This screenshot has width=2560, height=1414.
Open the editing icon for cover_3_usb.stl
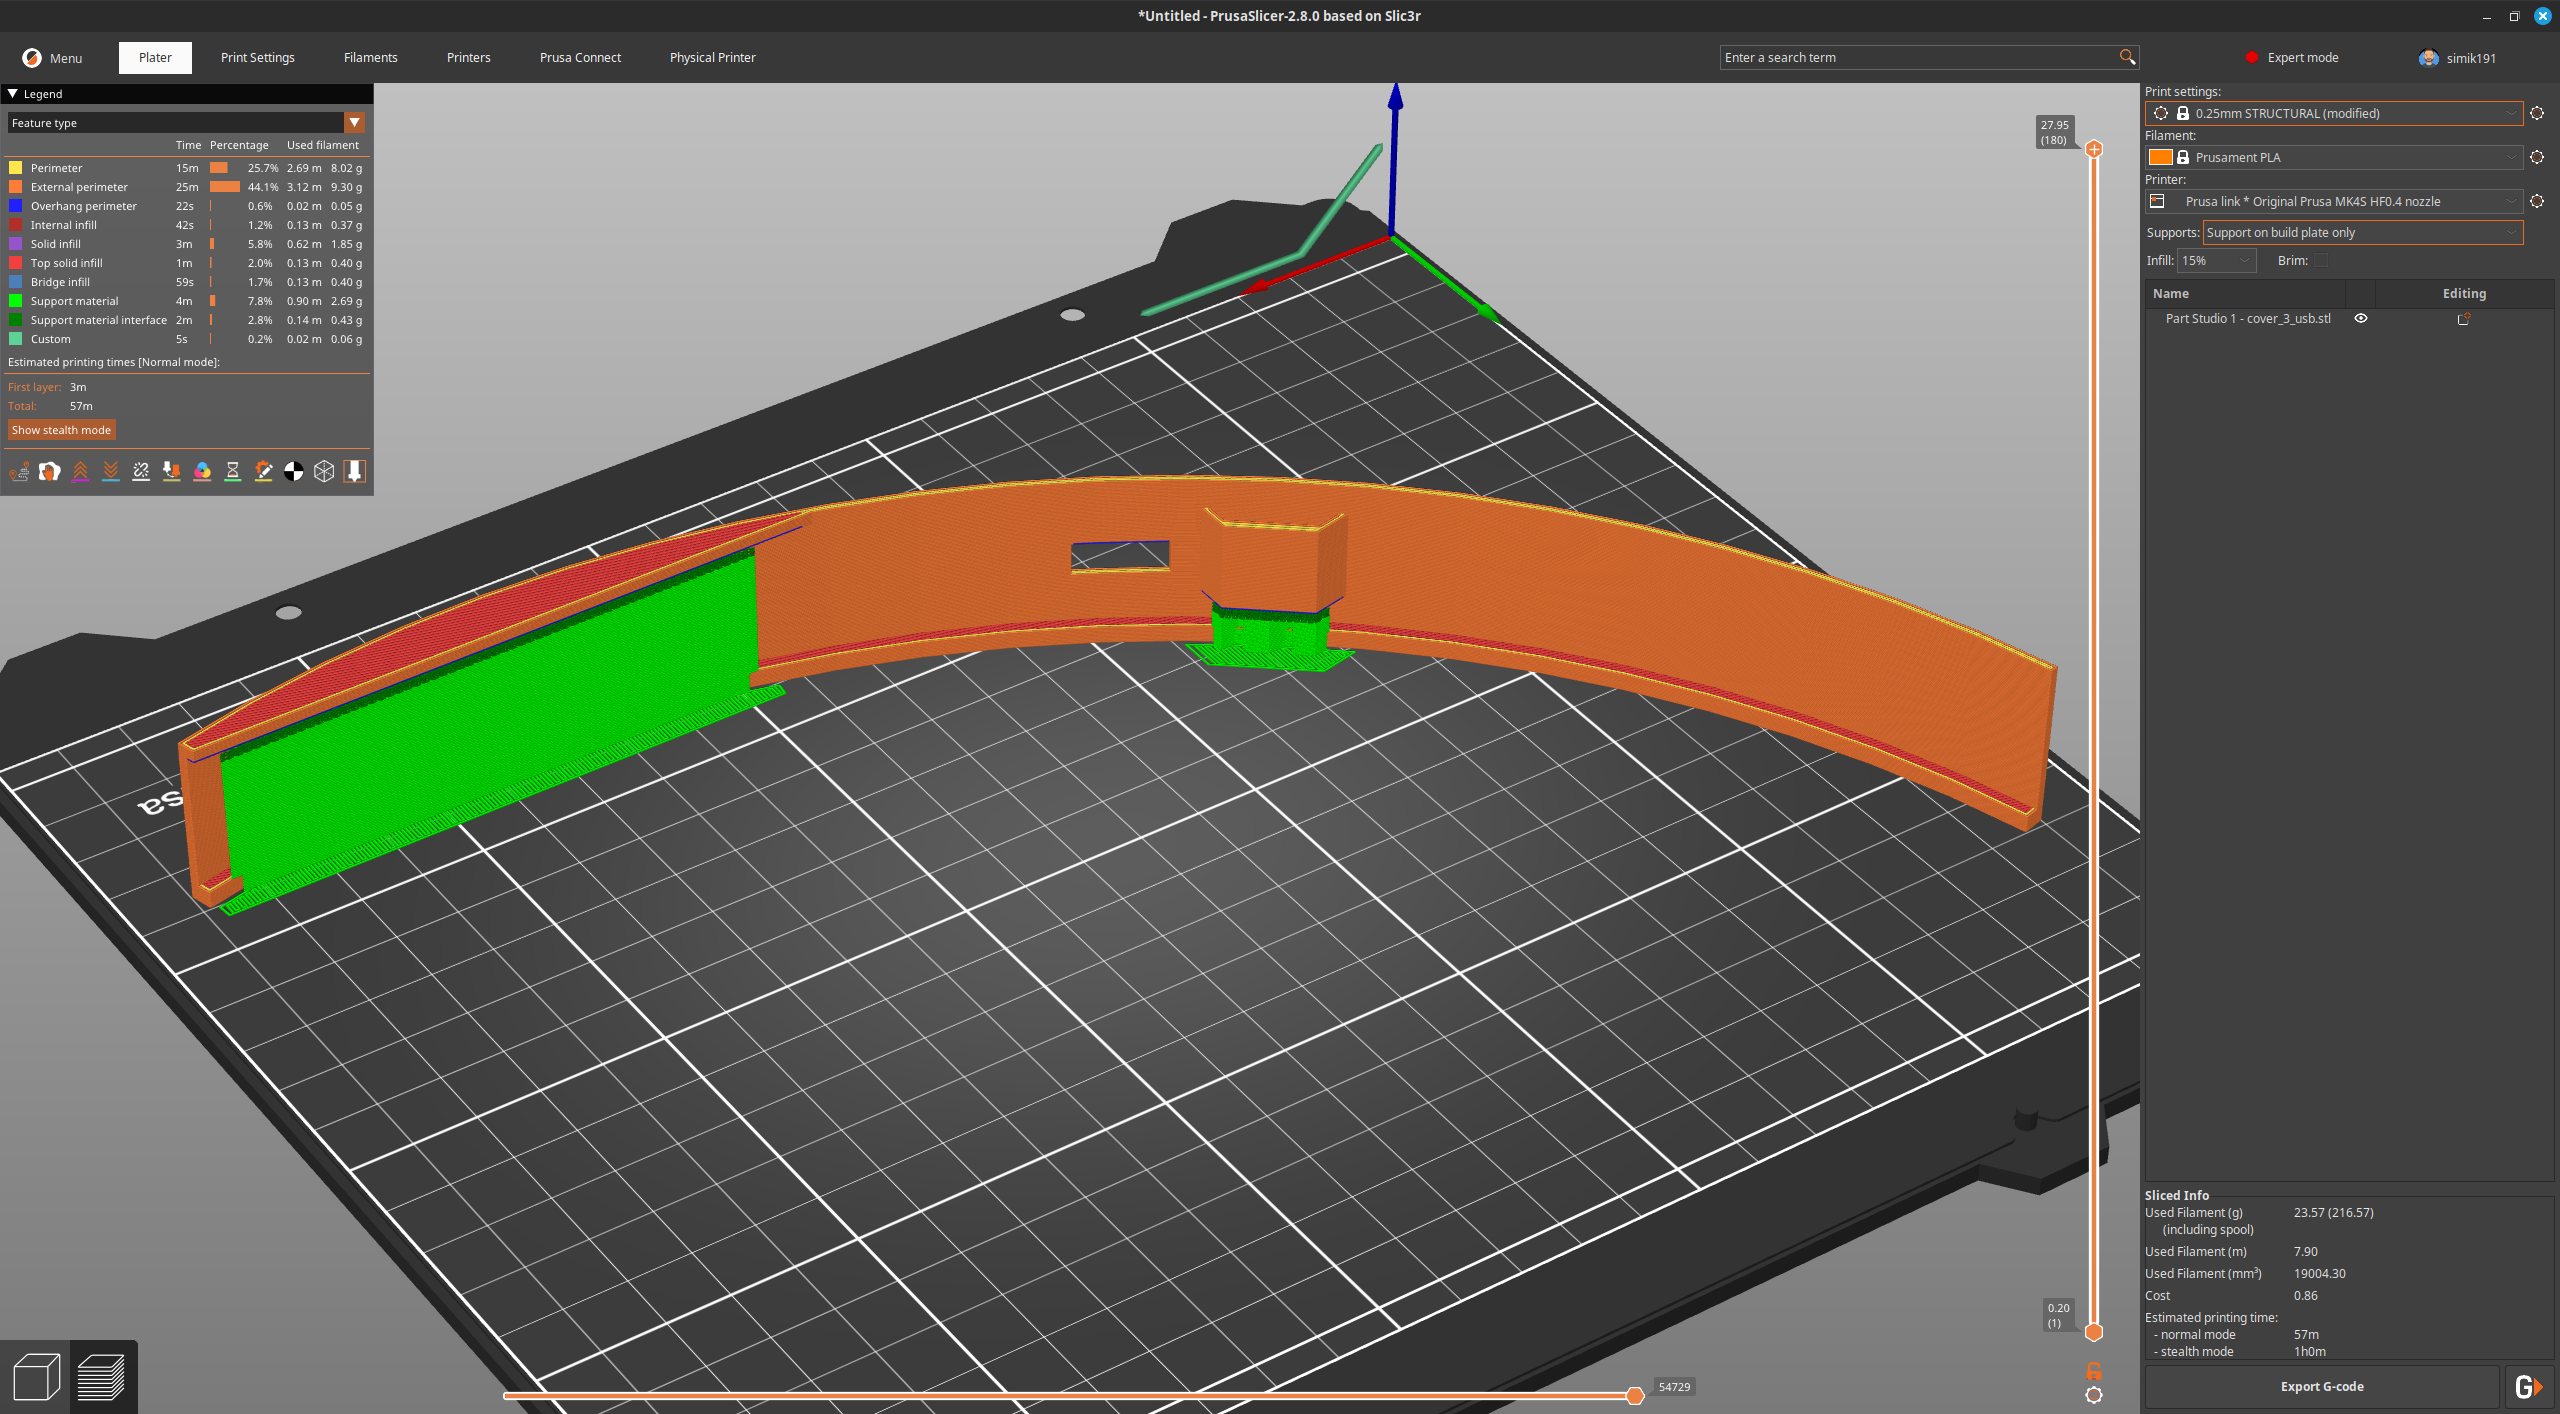(2464, 318)
